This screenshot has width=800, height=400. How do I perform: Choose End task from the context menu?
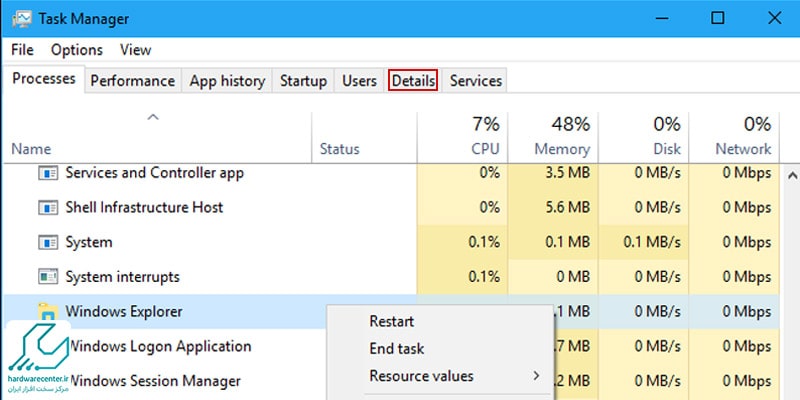click(396, 349)
